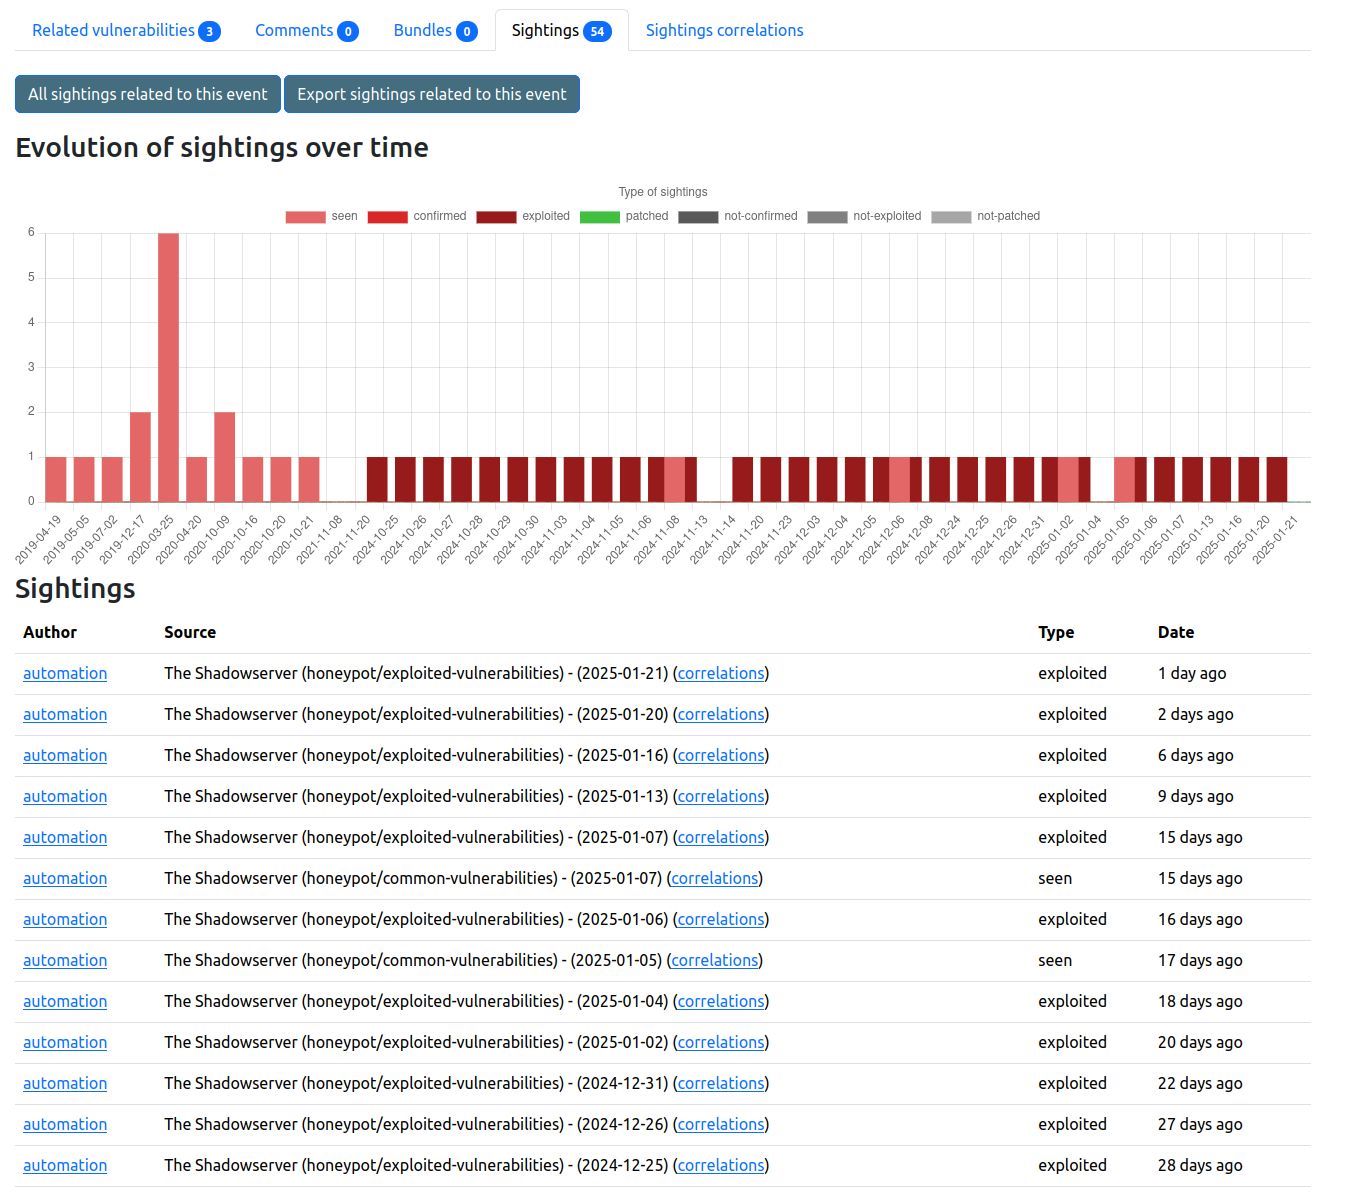Open automation author for 2025-01-21 row
Image resolution: width=1367 pixels, height=1192 pixels.
[x=65, y=673]
